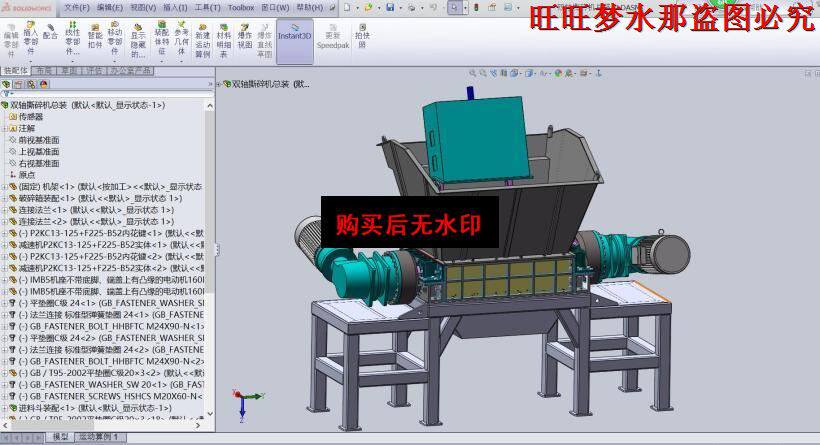This screenshot has height=445, width=820.
Task: Open dropdown arrow under 插入零部件
Action: pyautogui.click(x=30, y=61)
